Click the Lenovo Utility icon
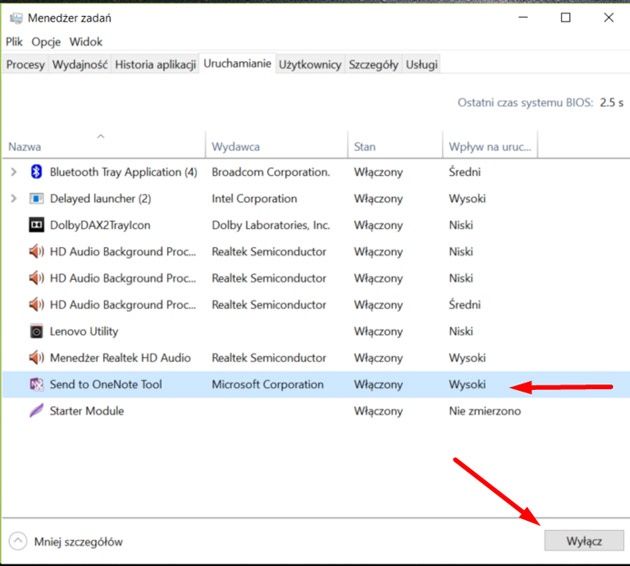630x566 pixels. 36,331
